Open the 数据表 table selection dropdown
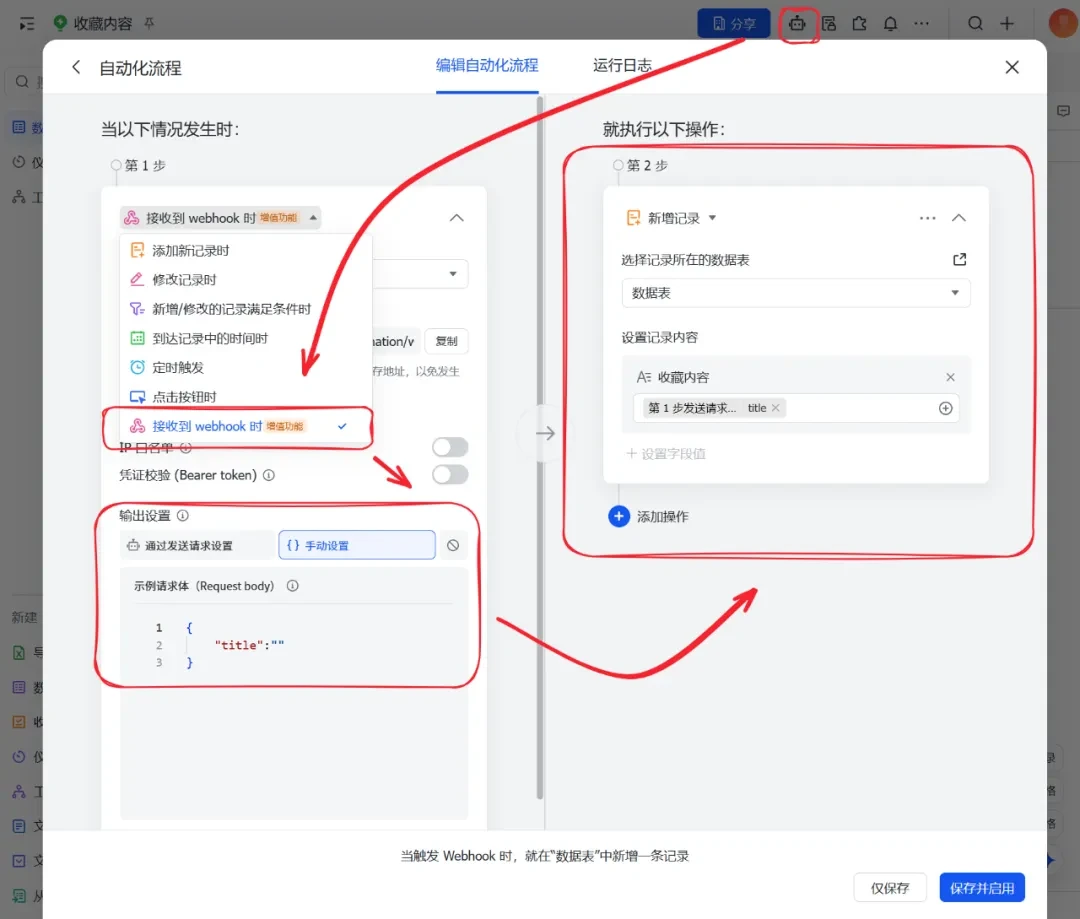 [796, 293]
